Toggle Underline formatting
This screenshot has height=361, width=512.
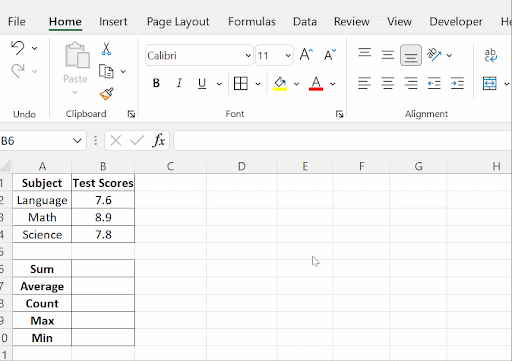click(x=202, y=83)
